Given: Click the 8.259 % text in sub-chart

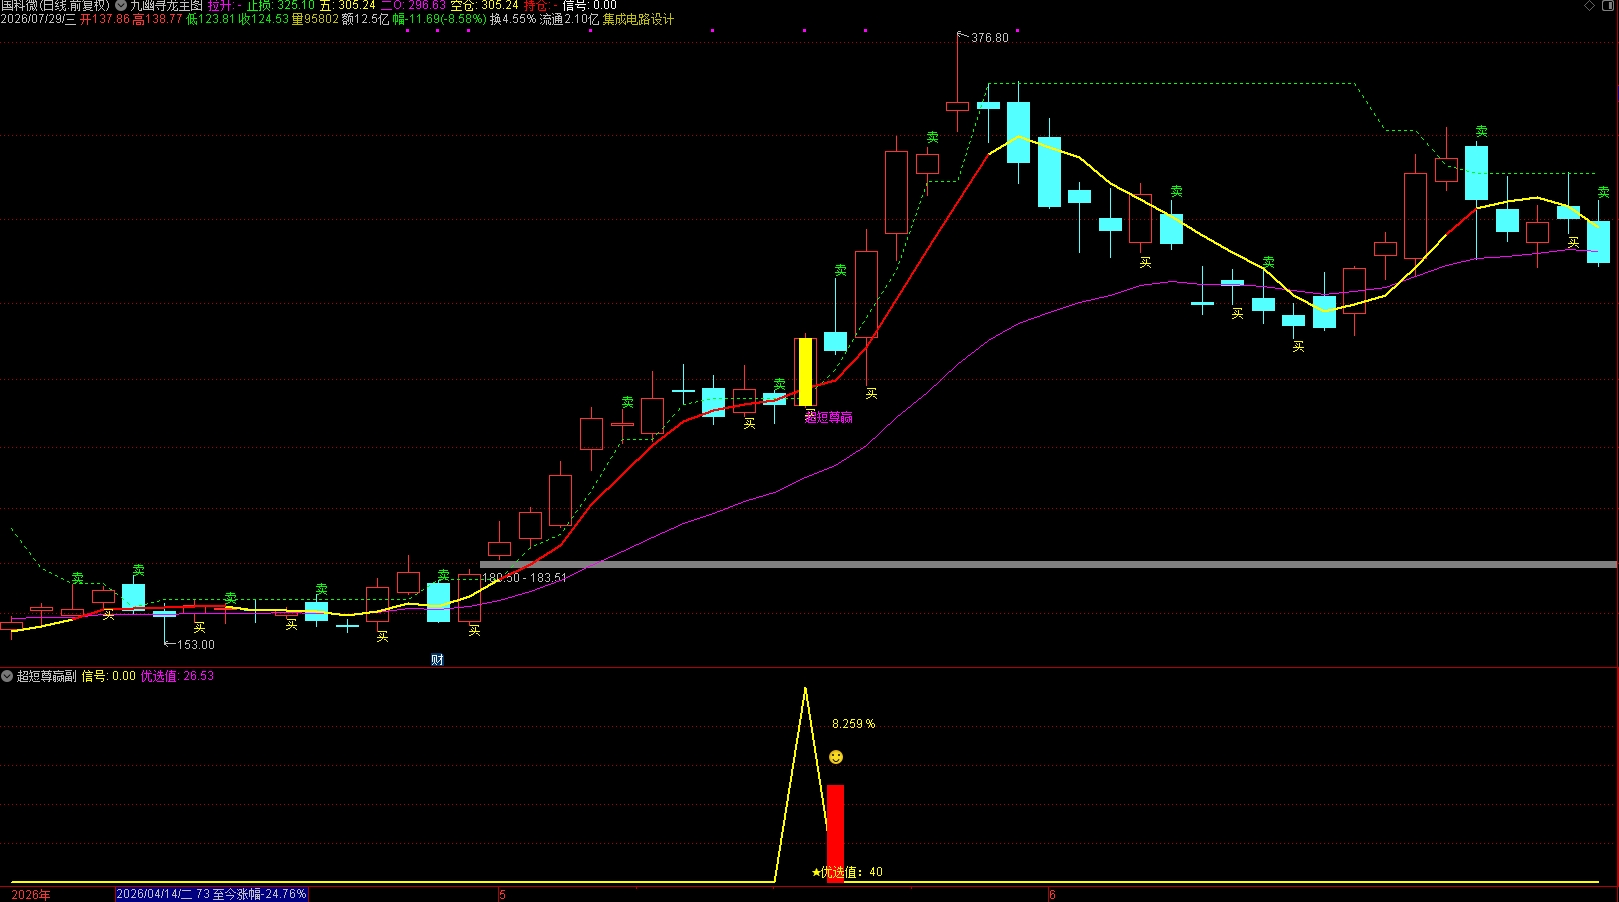Looking at the screenshot, I should 853,724.
